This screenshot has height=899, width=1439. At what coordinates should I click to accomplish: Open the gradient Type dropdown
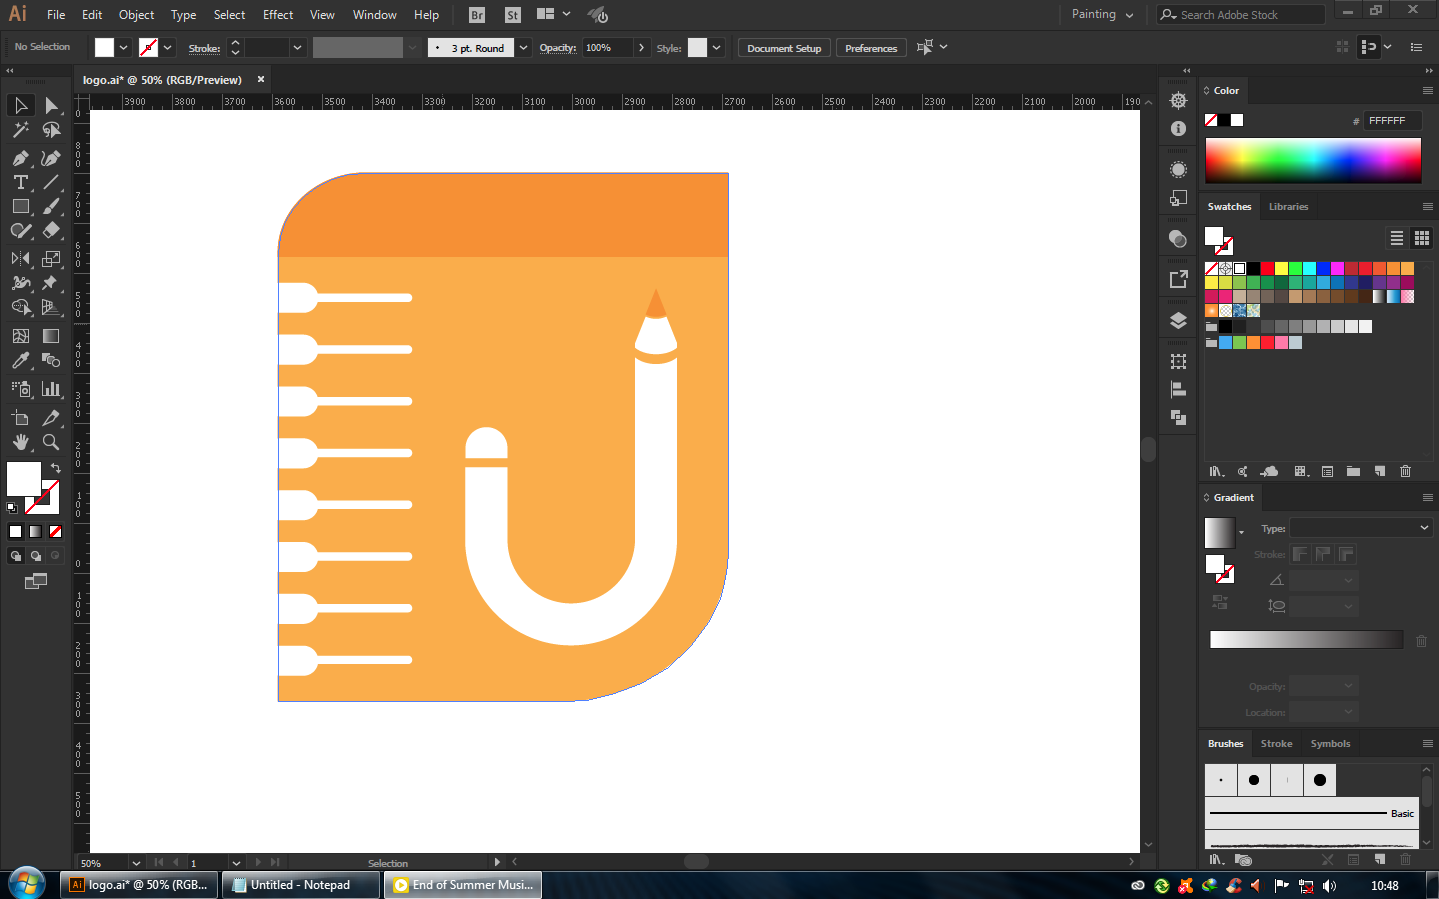click(x=1361, y=528)
